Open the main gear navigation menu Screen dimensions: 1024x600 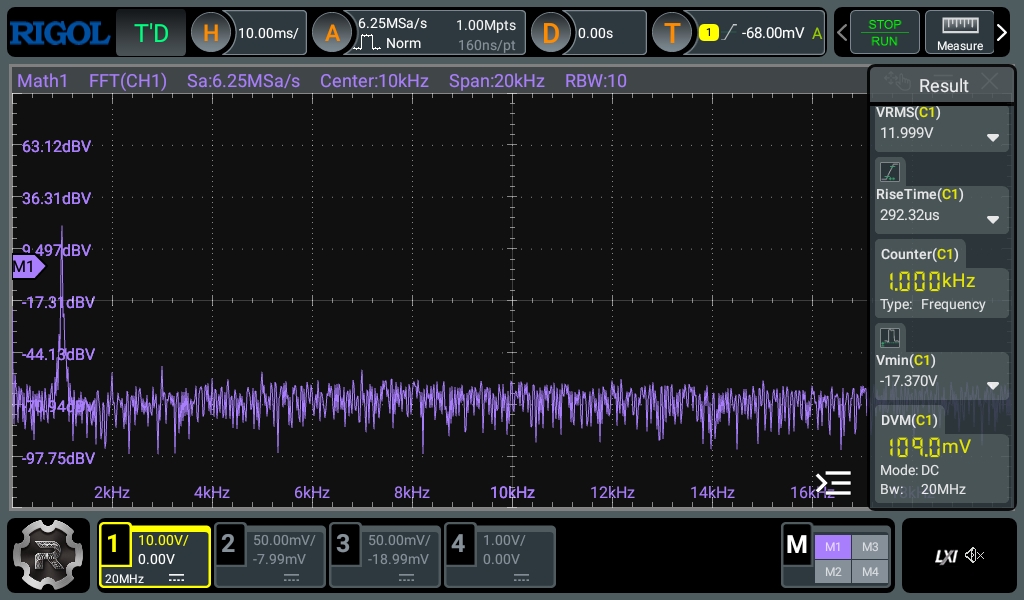[x=48, y=556]
